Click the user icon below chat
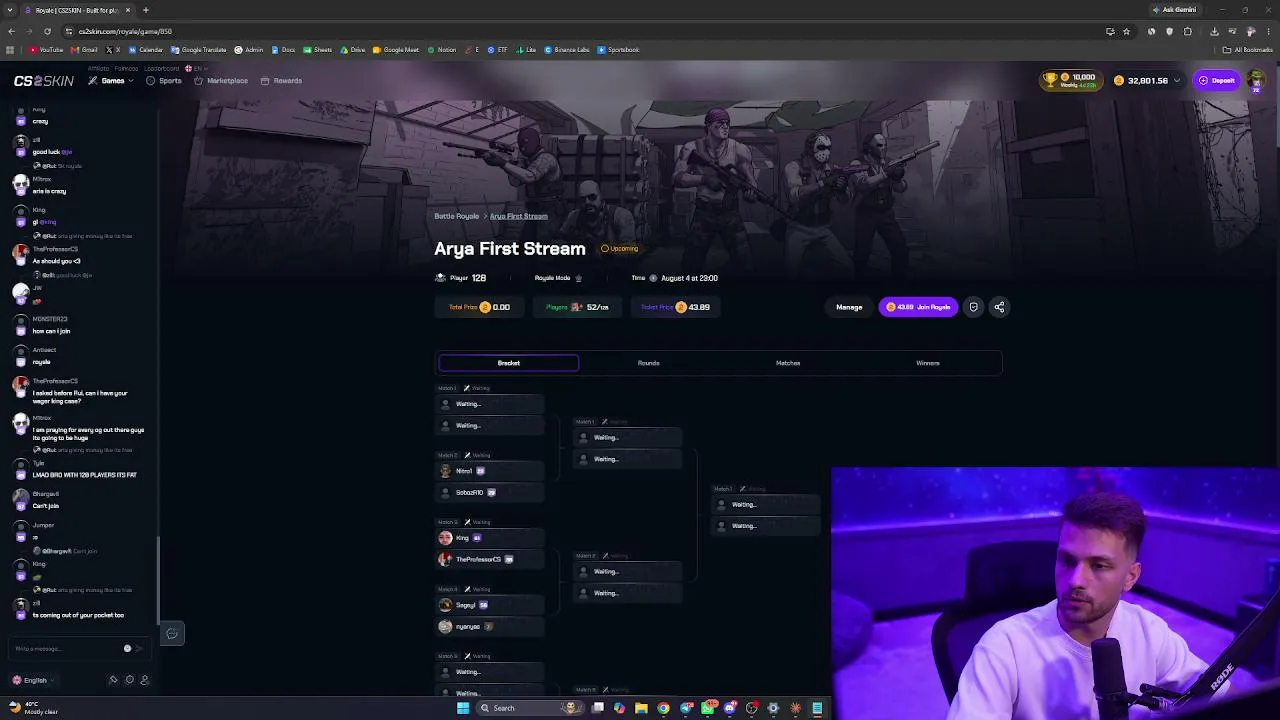The image size is (1280, 720). click(x=144, y=680)
